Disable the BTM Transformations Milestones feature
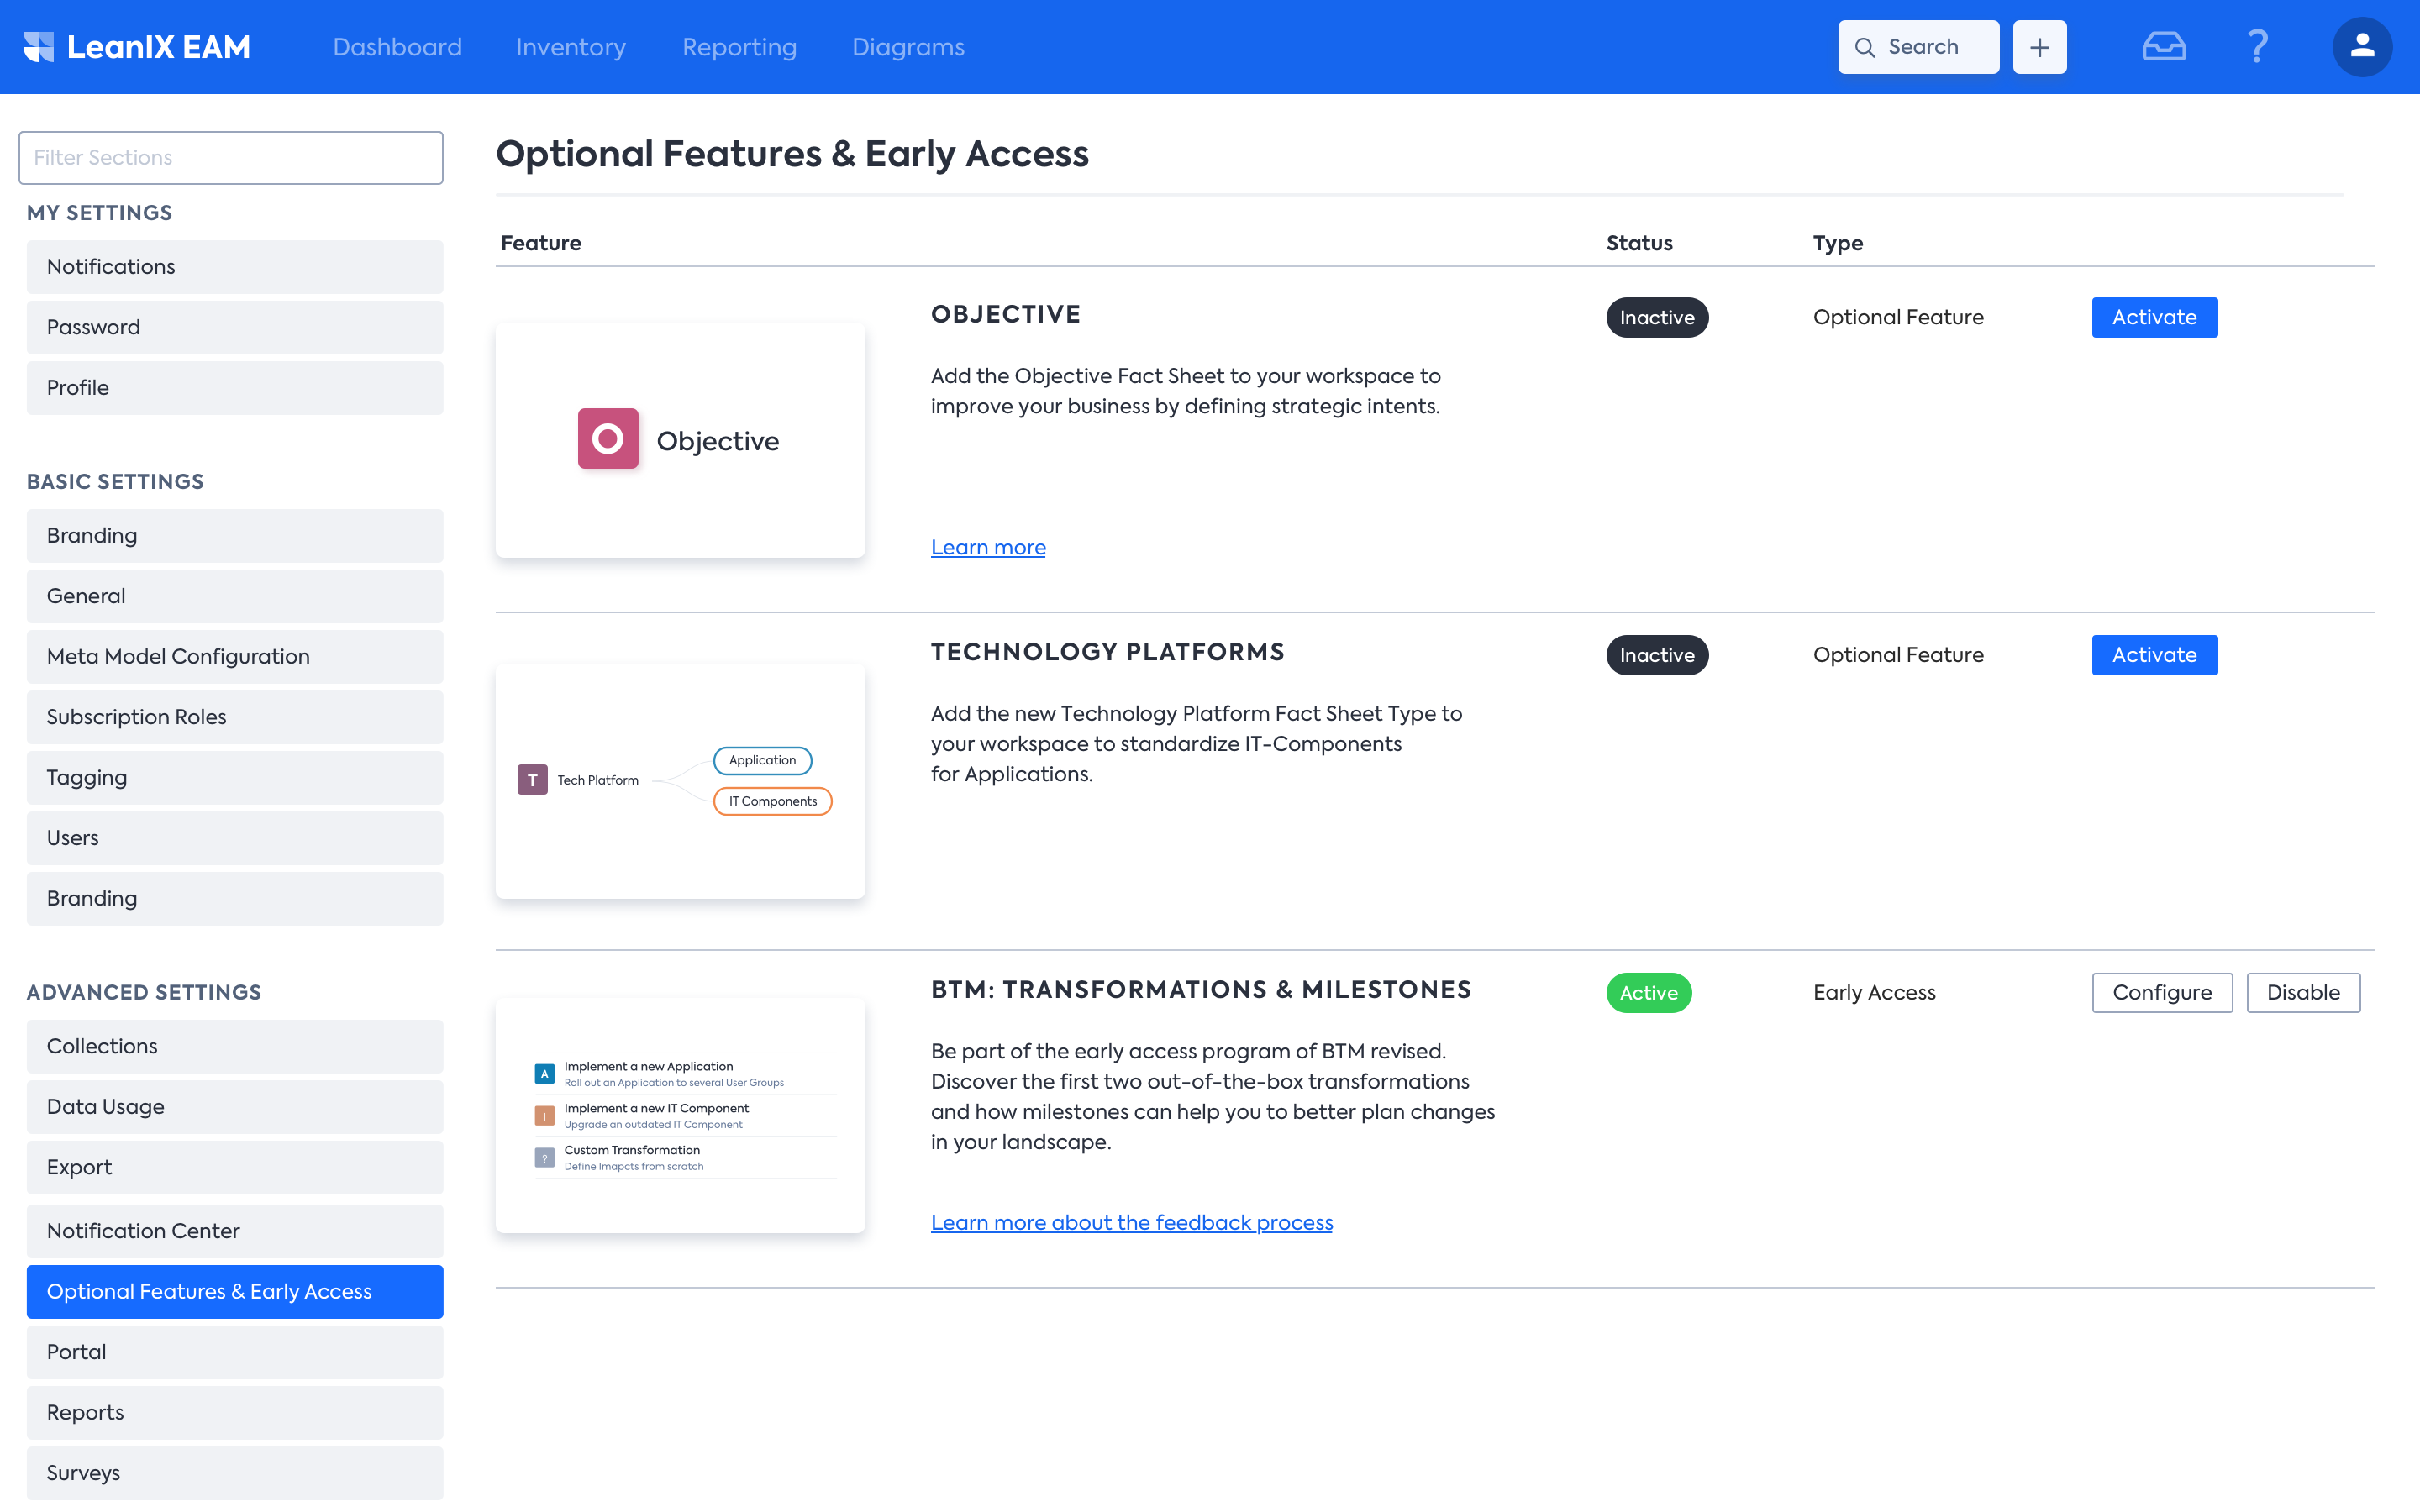2420x1512 pixels. pos(2303,991)
